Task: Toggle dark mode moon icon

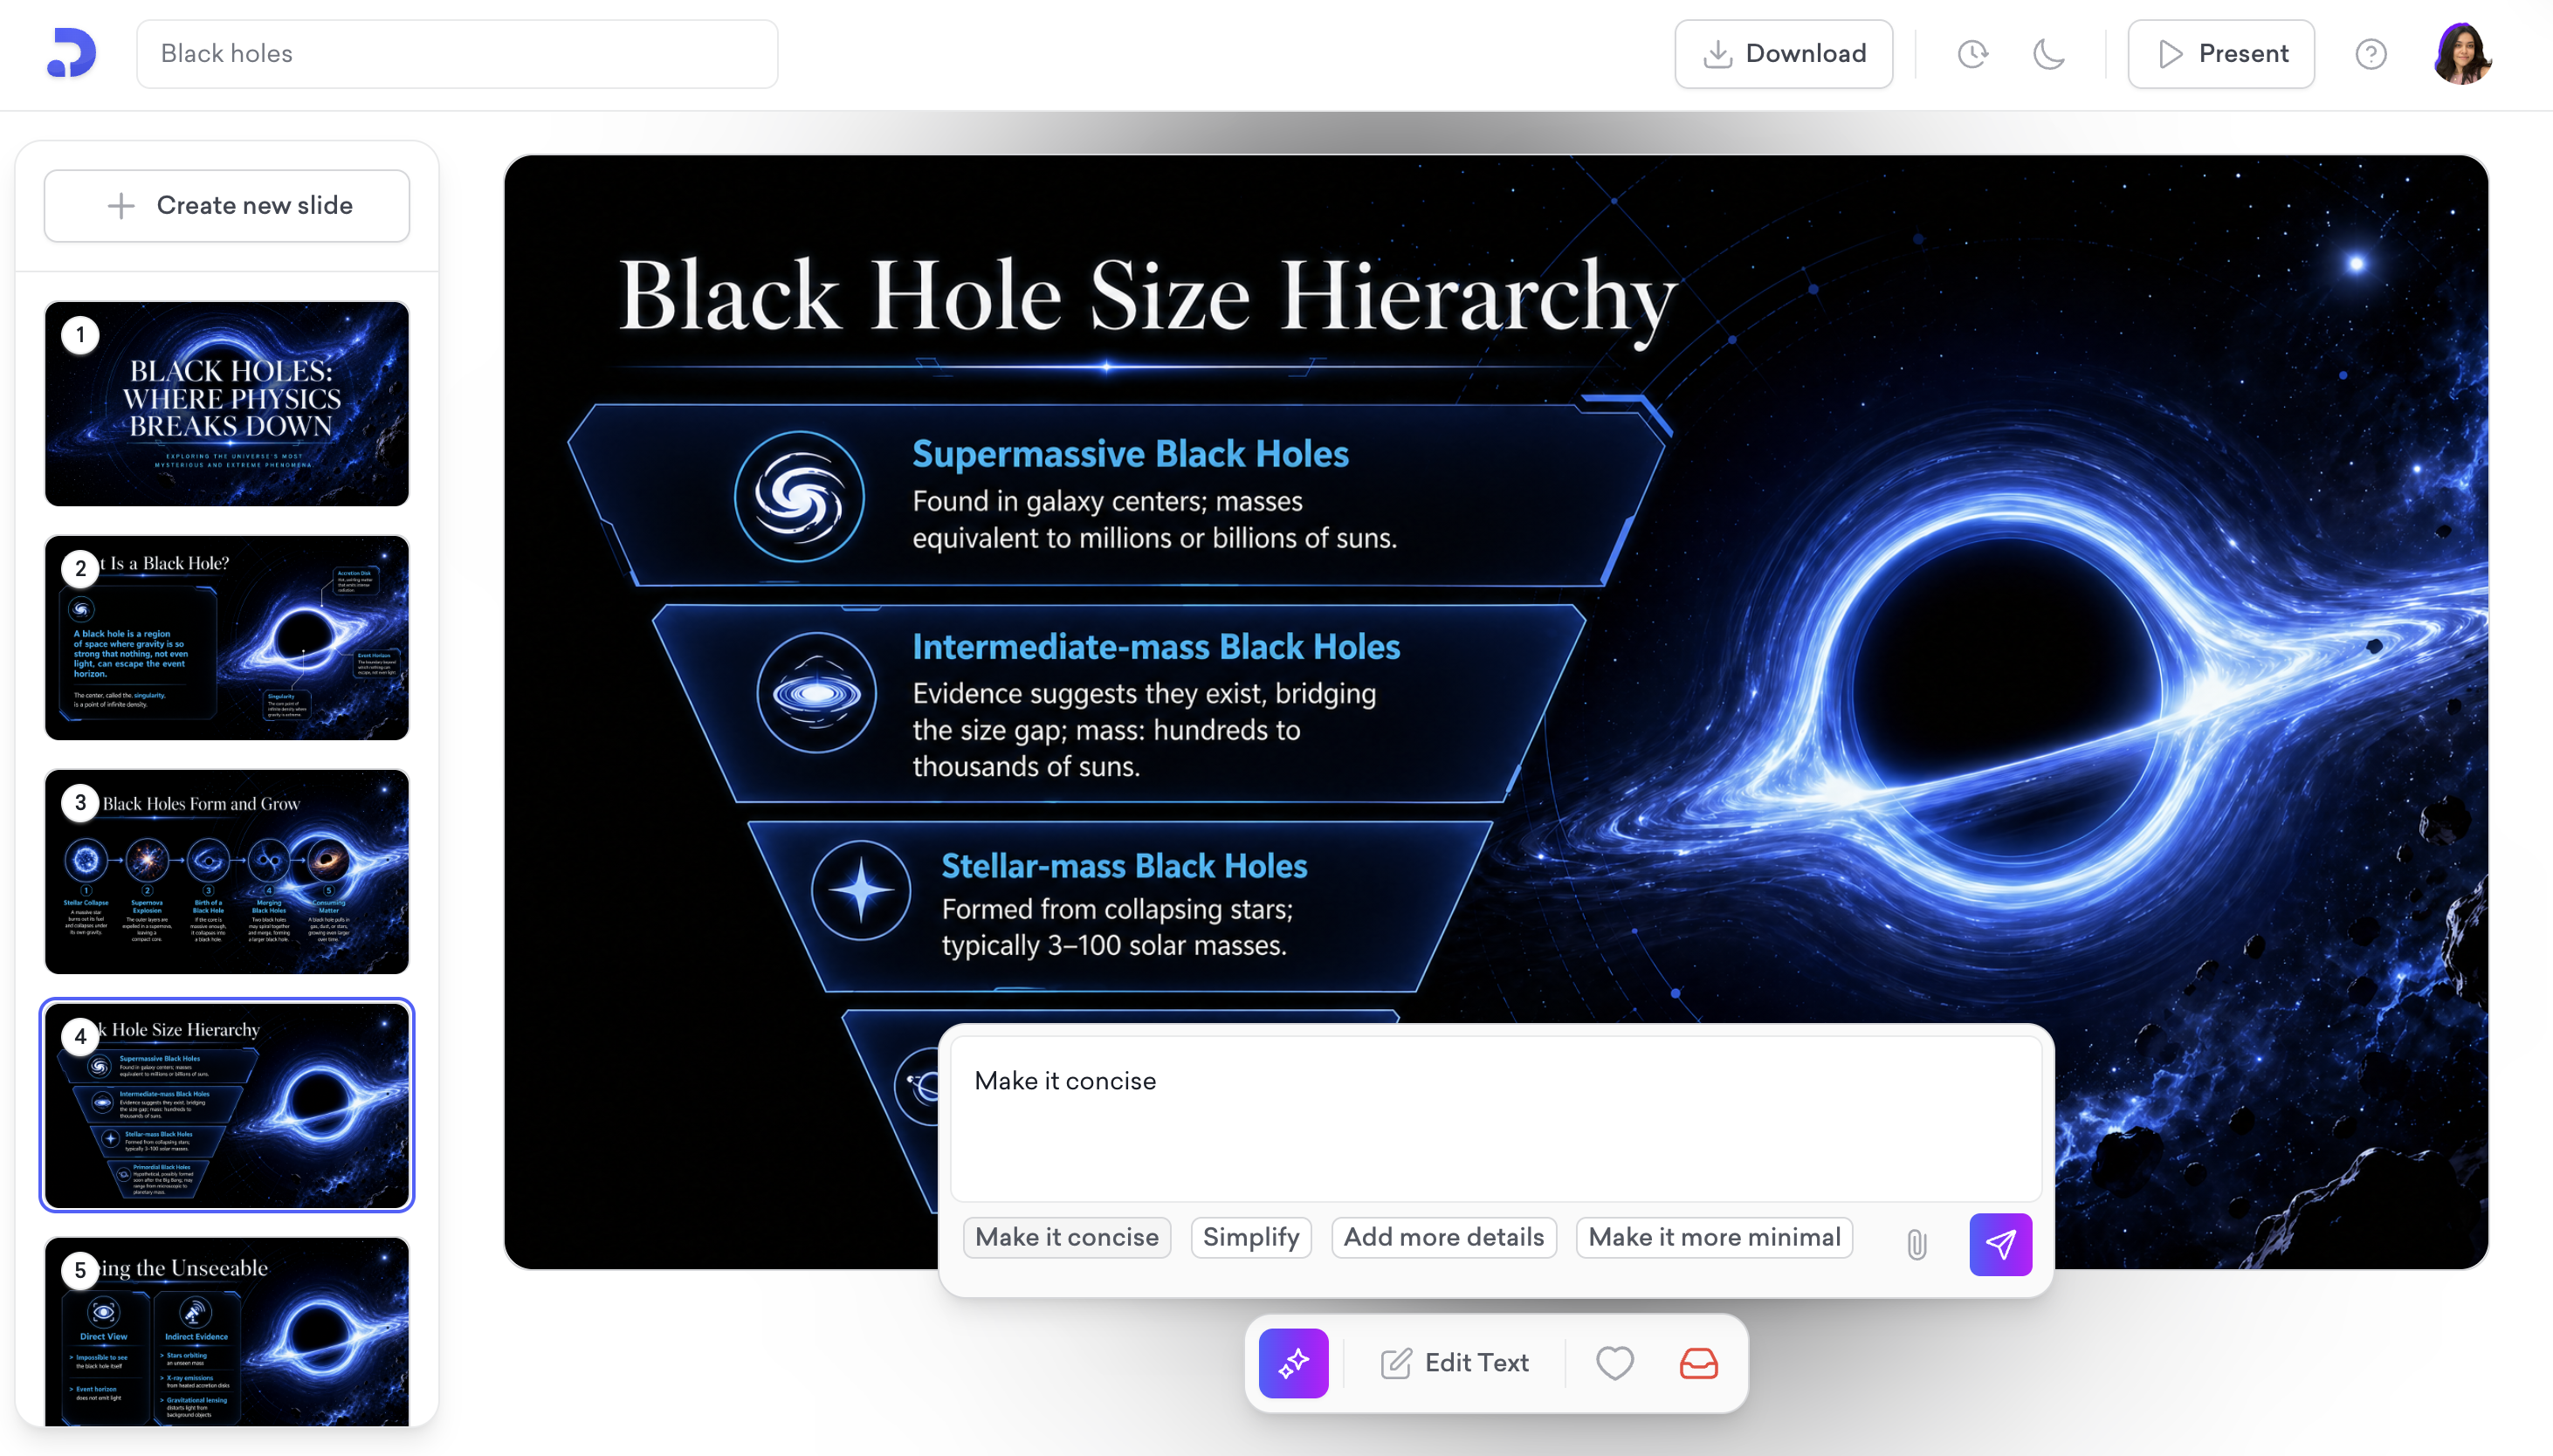Action: pos(2048,54)
